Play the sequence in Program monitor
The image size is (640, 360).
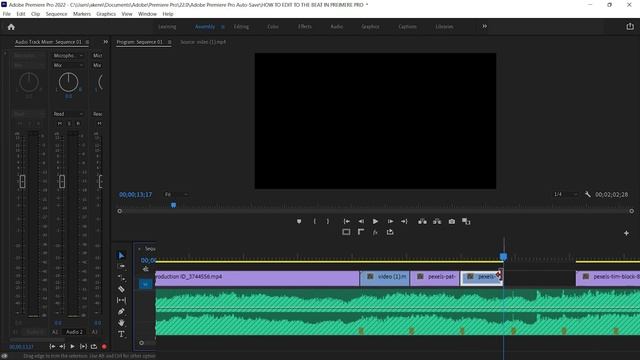tap(375, 221)
